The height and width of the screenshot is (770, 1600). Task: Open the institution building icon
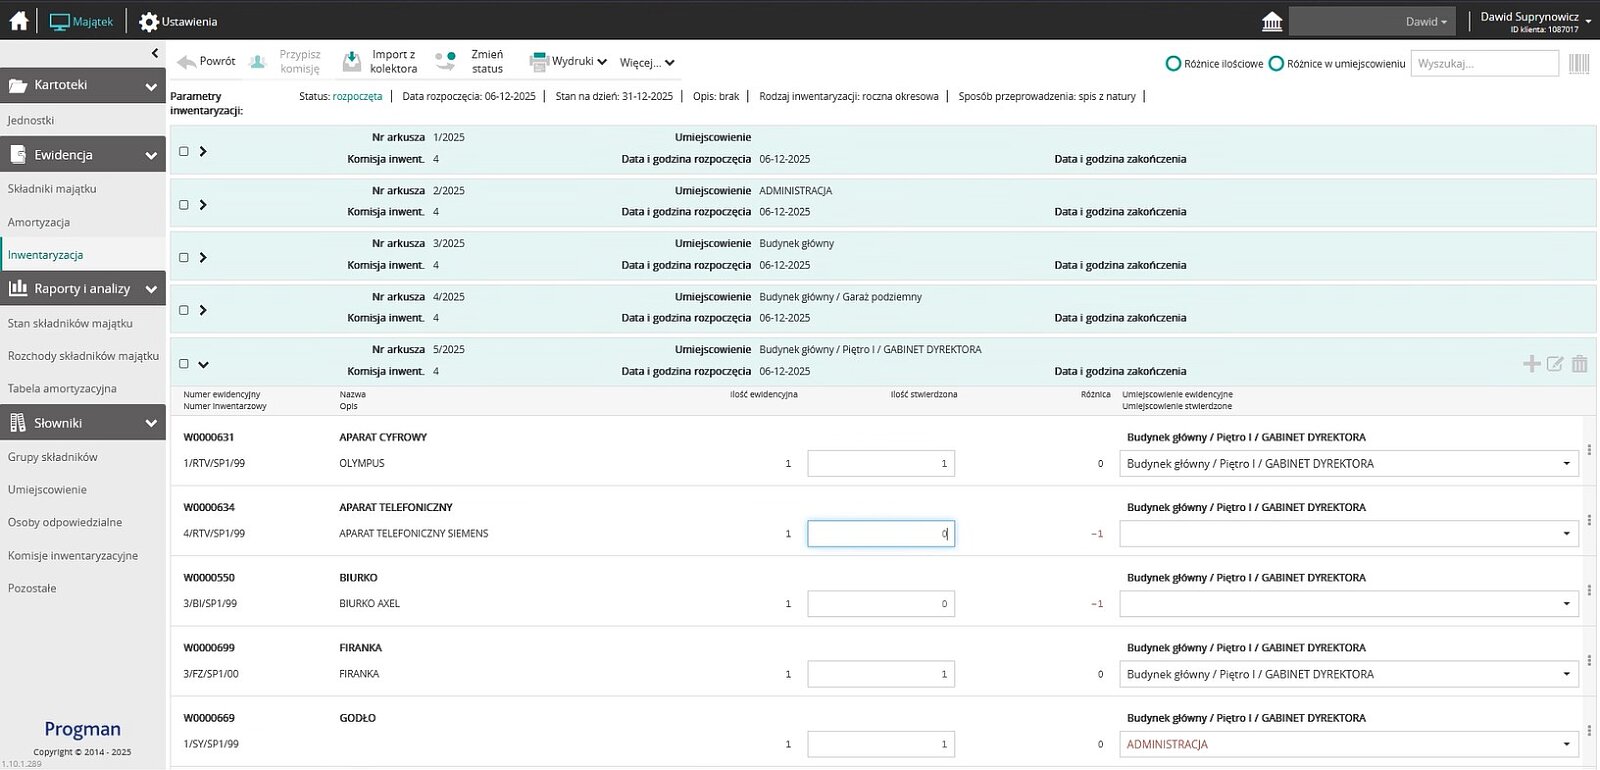[x=1272, y=21]
